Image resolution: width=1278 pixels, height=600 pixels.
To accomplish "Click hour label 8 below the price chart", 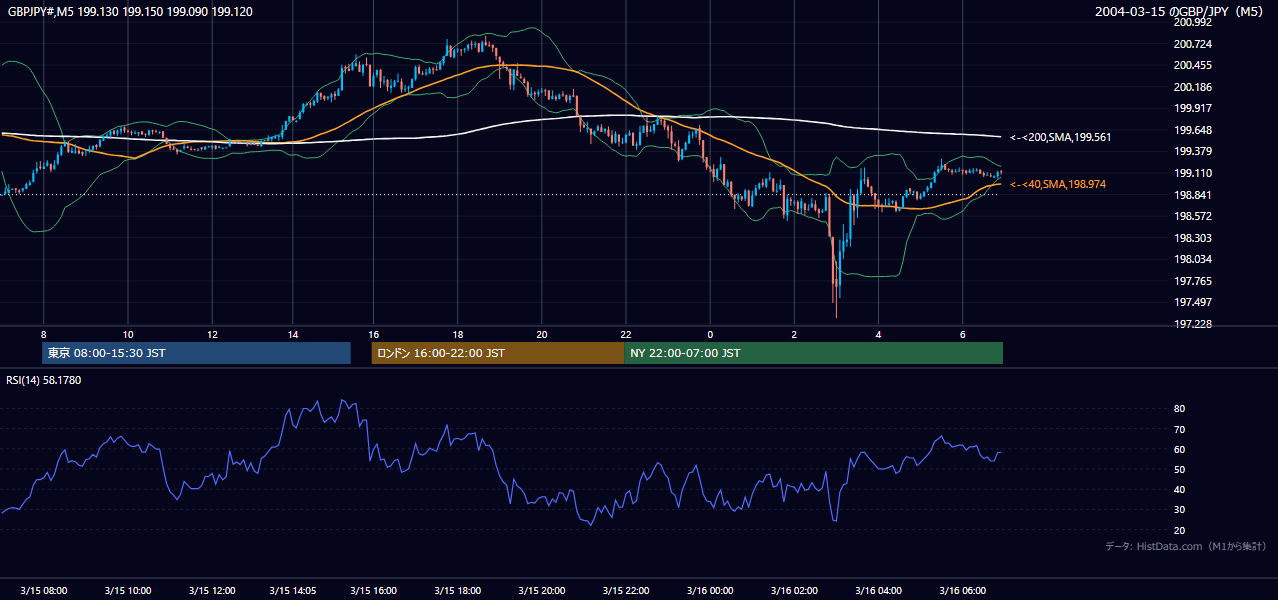I will tap(44, 334).
